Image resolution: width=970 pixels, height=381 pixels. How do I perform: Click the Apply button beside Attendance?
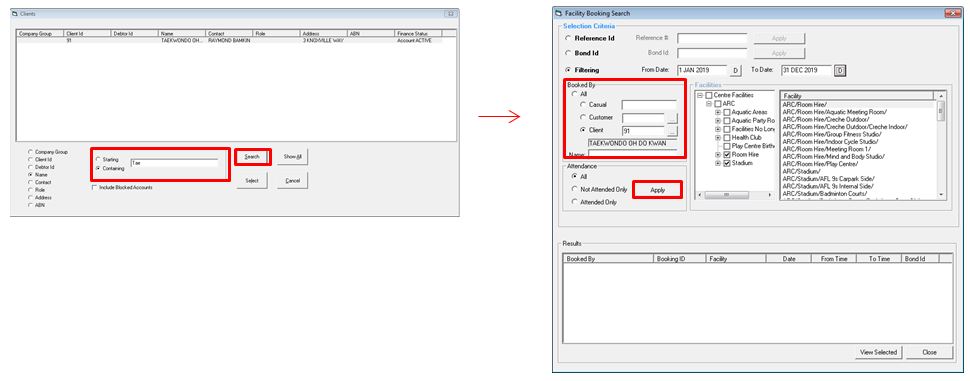click(x=658, y=190)
